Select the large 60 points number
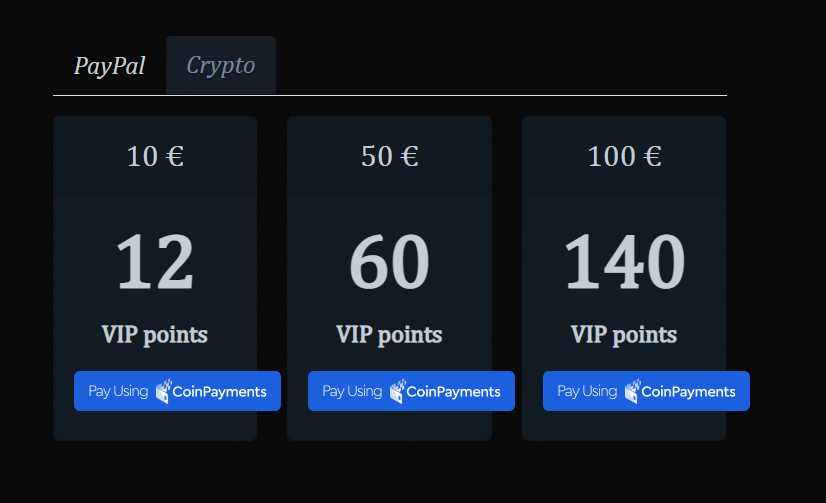Image resolution: width=826 pixels, height=503 pixels. click(x=389, y=262)
